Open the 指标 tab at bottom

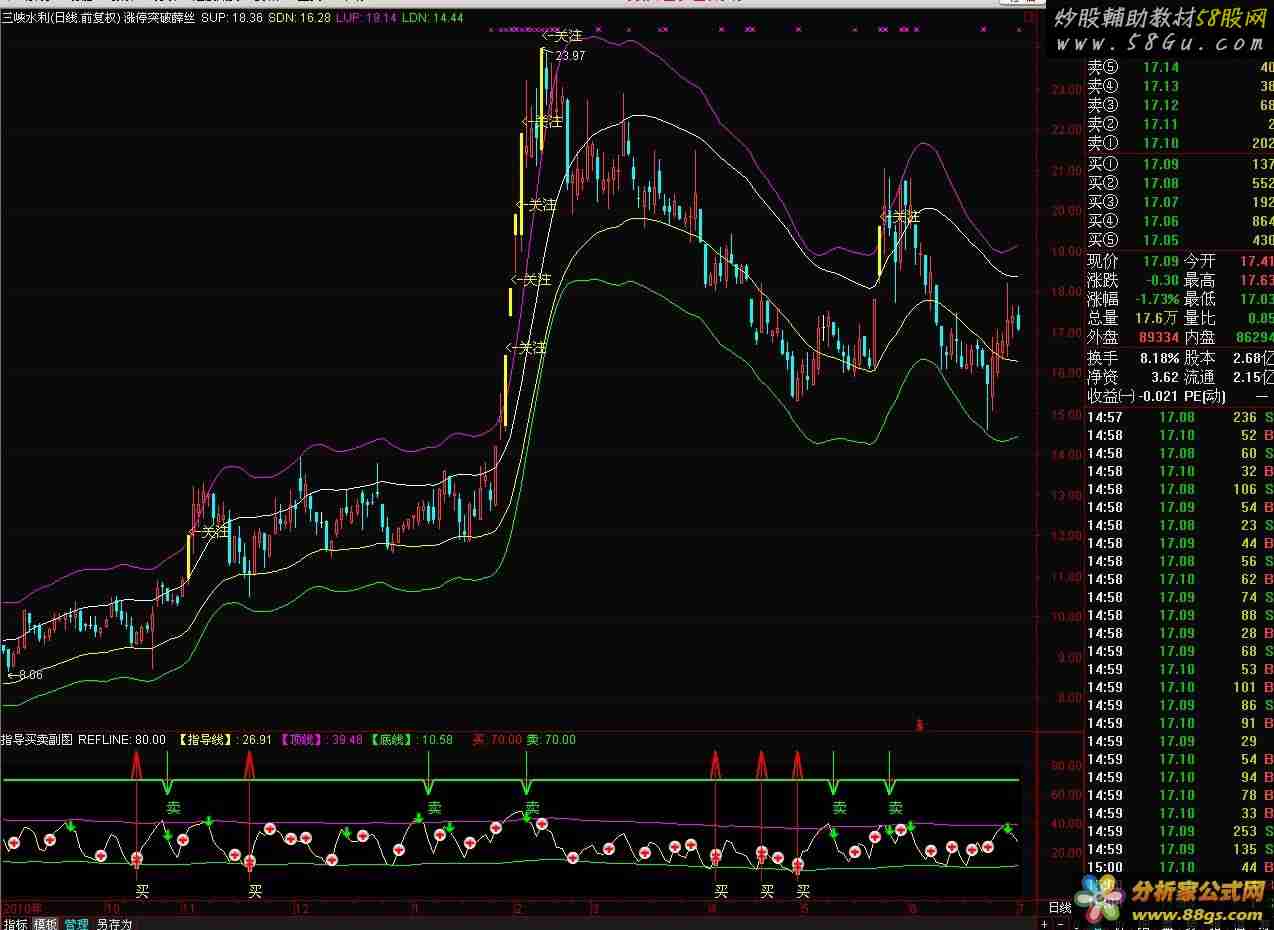(x=15, y=924)
